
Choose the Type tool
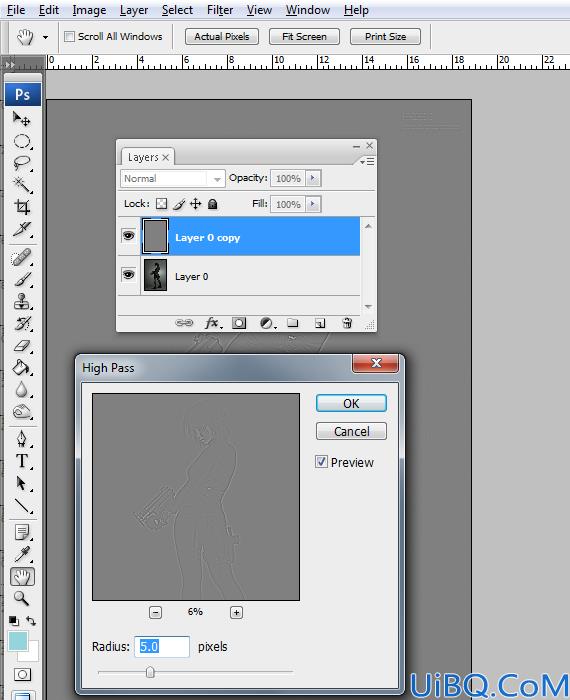(x=22, y=461)
